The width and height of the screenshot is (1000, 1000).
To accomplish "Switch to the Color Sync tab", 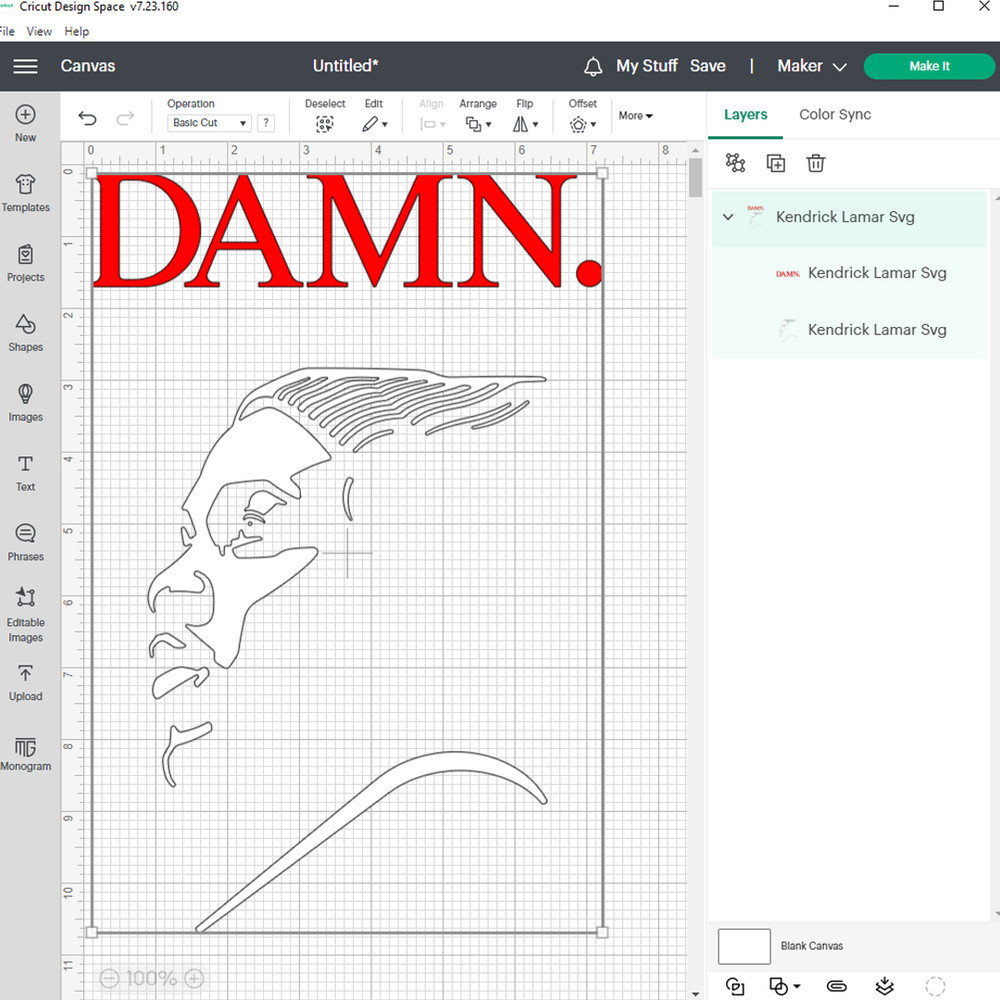I will [x=835, y=114].
